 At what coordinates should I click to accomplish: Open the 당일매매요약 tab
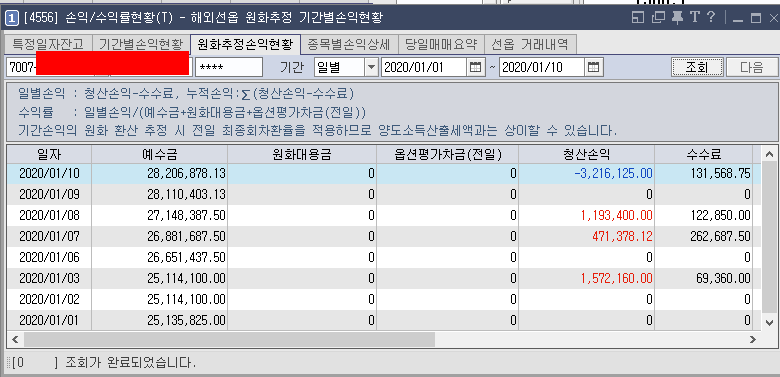tap(441, 45)
